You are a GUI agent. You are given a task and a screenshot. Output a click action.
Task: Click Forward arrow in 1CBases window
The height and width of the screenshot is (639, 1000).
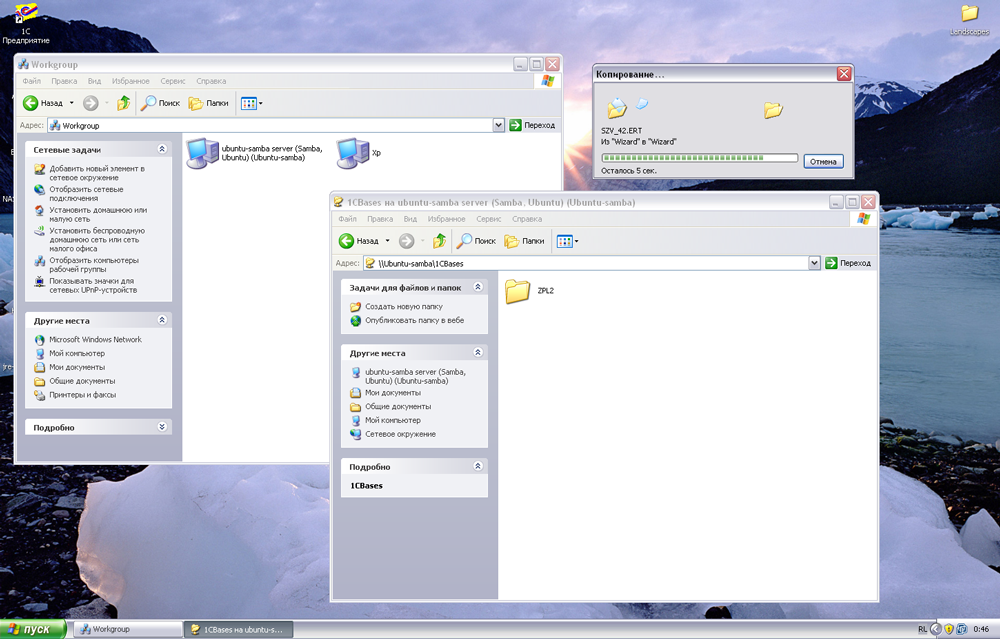(406, 240)
